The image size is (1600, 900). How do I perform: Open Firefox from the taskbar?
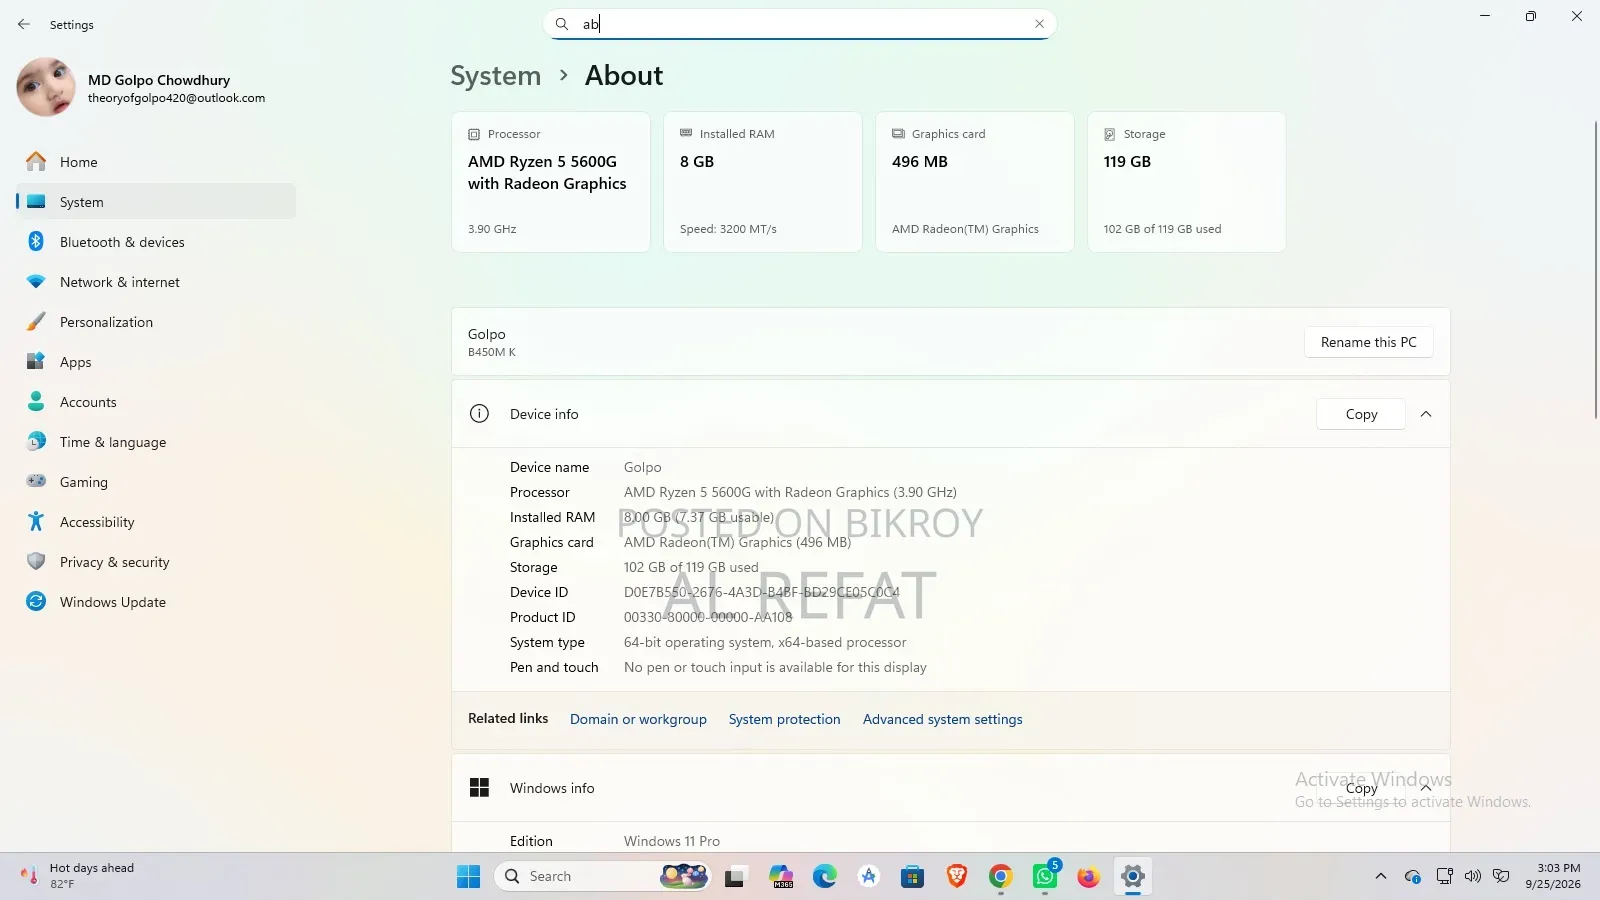(1088, 877)
